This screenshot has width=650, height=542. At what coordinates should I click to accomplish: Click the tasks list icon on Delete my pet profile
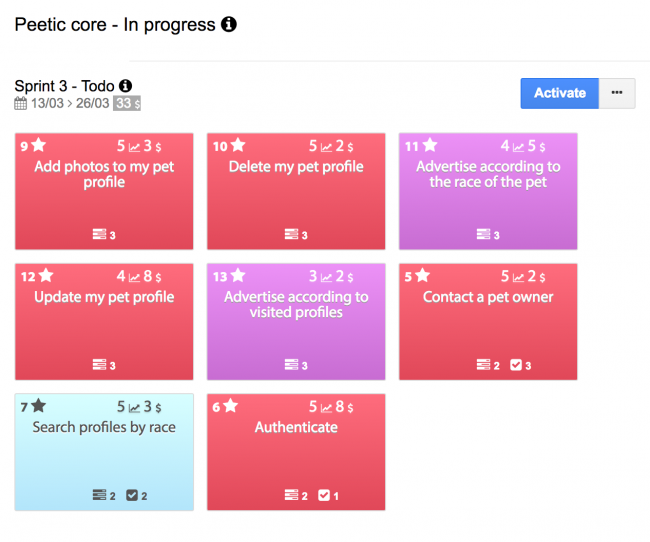click(x=291, y=234)
